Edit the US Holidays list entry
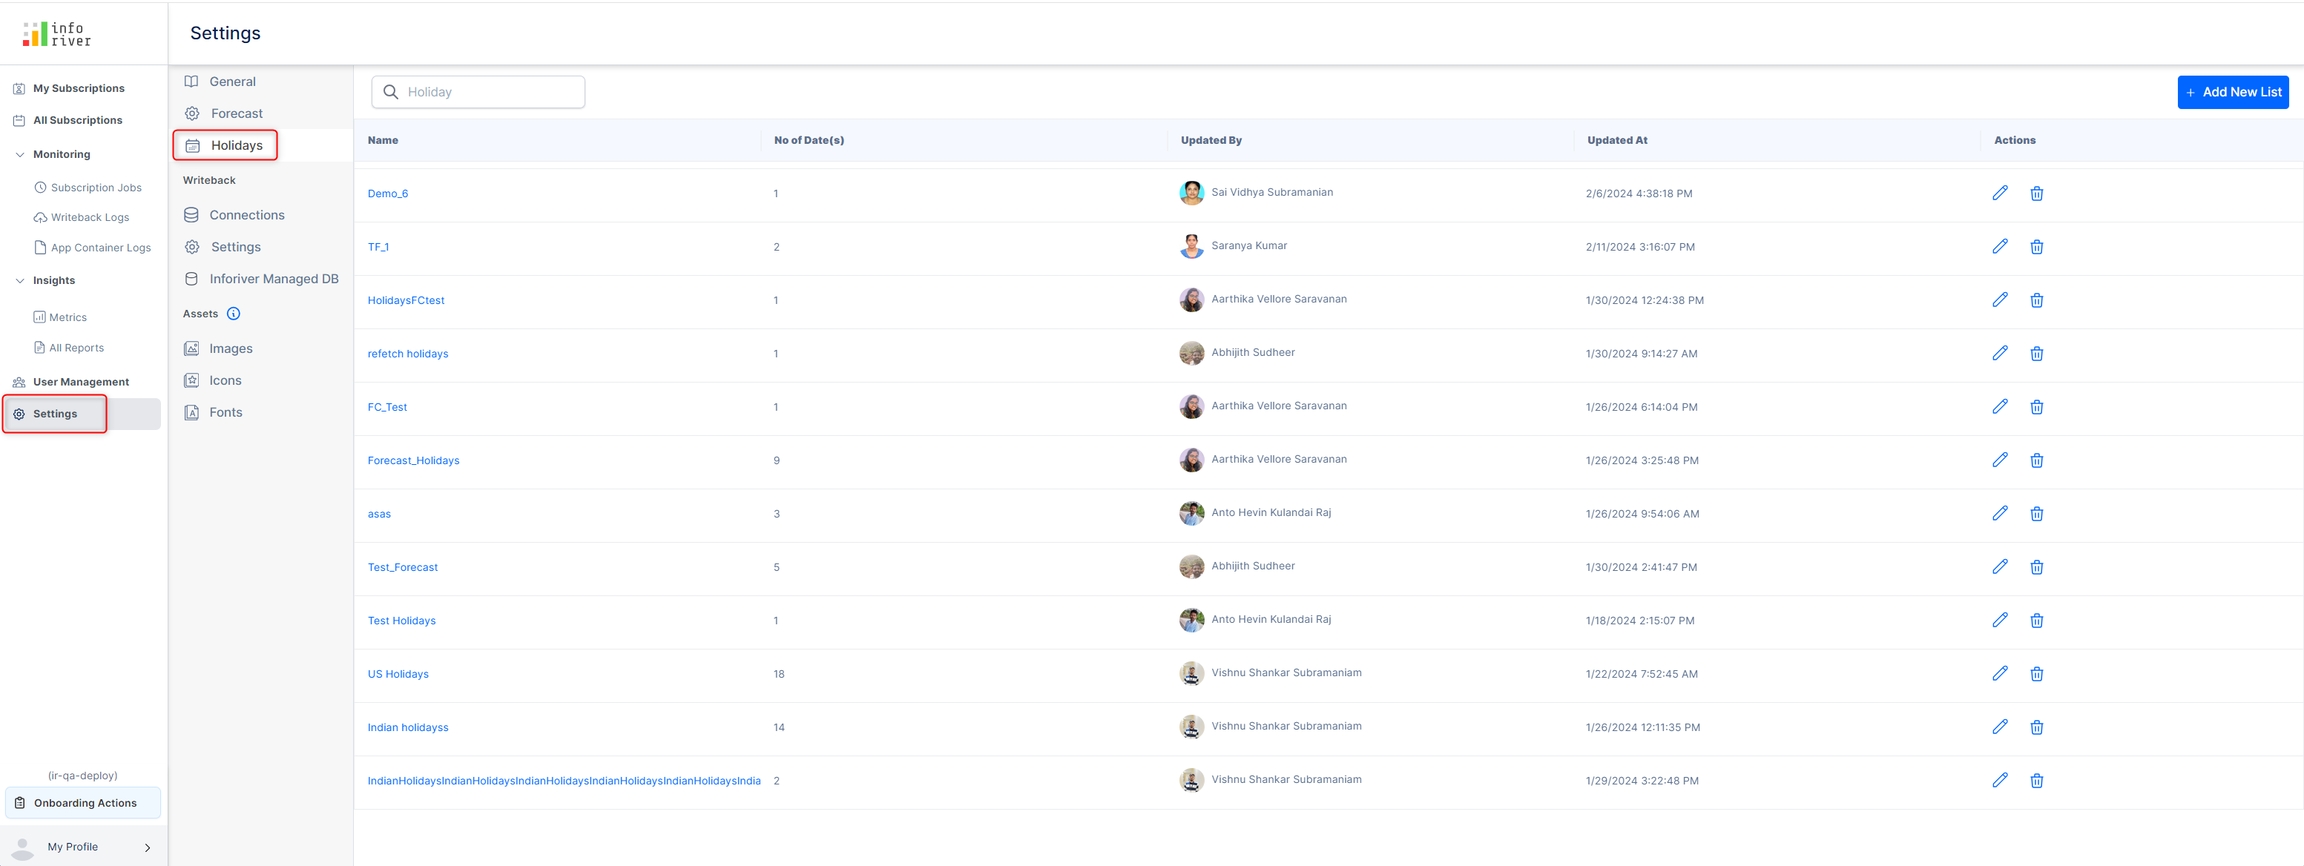Image resolution: width=2304 pixels, height=866 pixels. pyautogui.click(x=1999, y=674)
